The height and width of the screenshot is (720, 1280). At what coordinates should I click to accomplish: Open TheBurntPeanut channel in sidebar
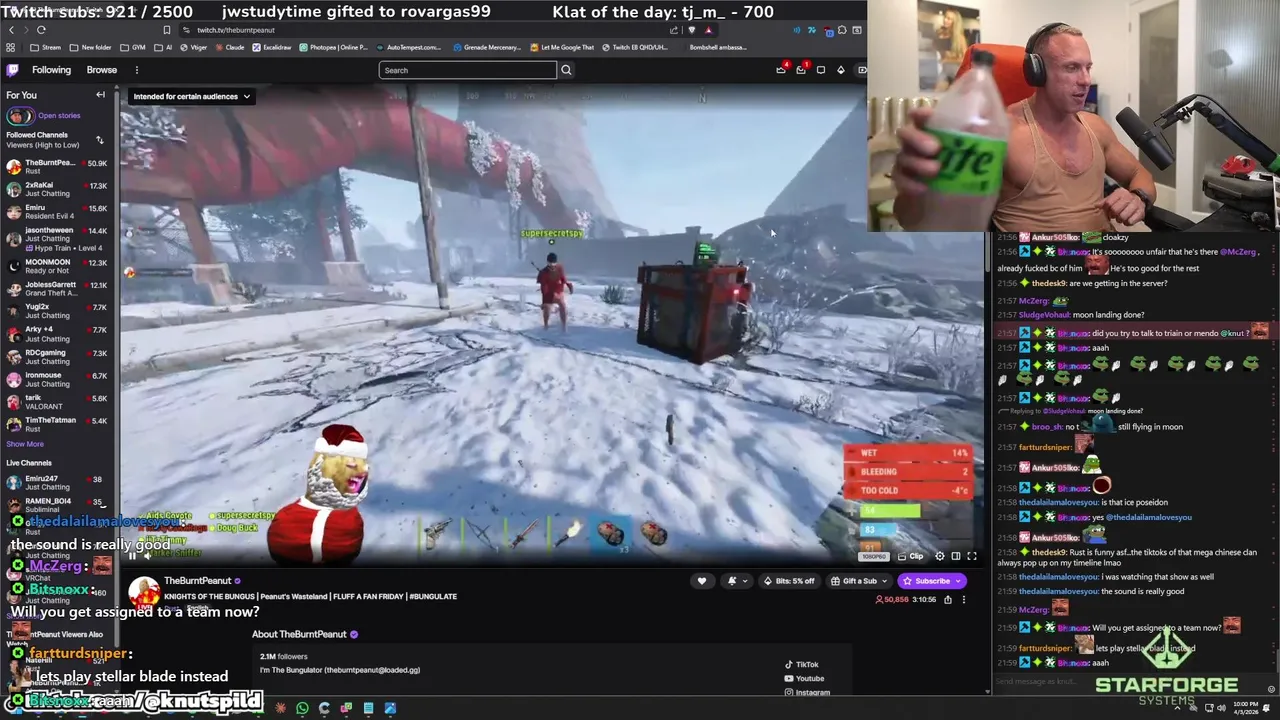57,167
